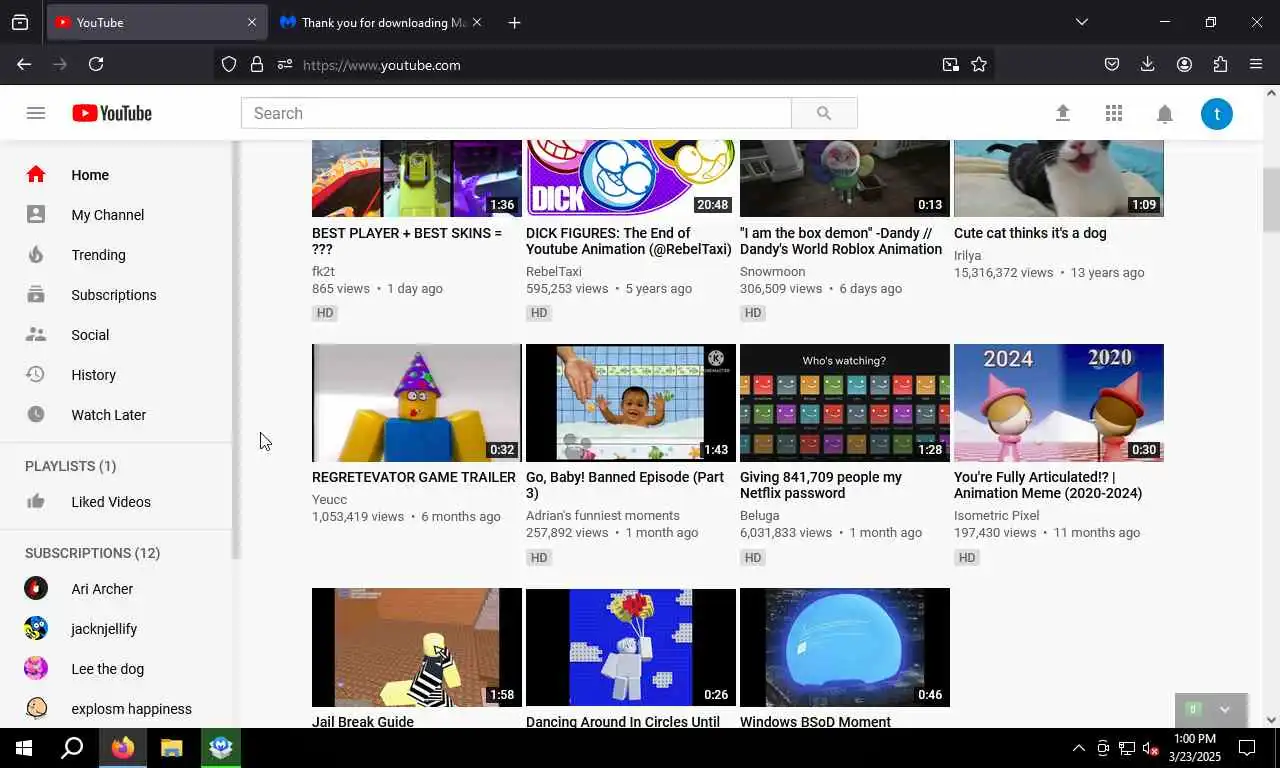
Task: Close the YouTube tab
Action: click(x=251, y=22)
